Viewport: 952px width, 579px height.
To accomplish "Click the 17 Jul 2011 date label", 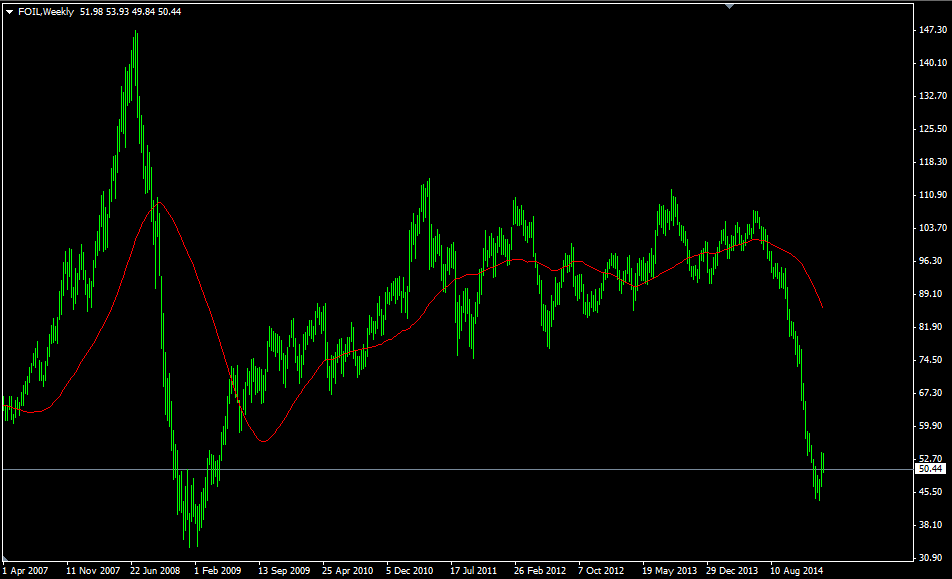I will click(x=473, y=571).
